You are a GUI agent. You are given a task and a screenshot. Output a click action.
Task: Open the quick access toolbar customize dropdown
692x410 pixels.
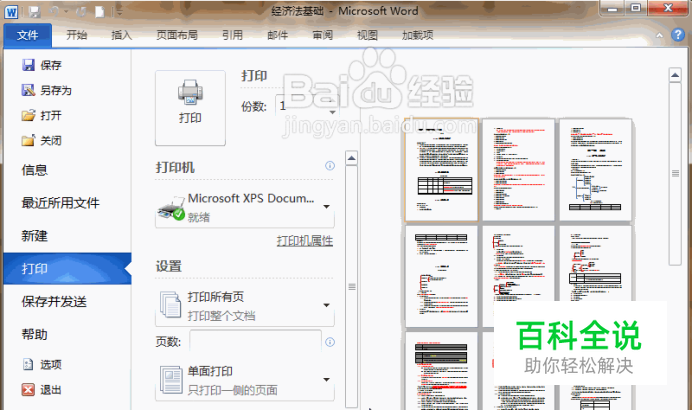118,12
